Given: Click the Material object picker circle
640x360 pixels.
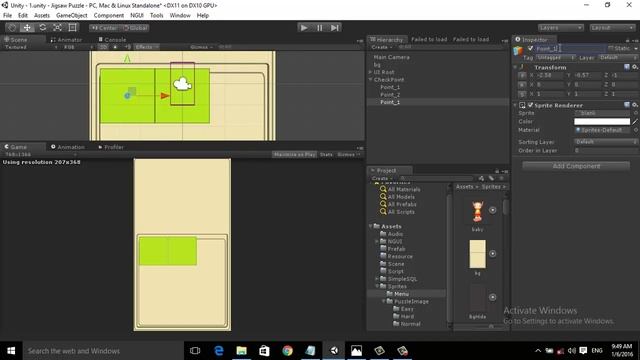Looking at the screenshot, I should (x=636, y=130).
